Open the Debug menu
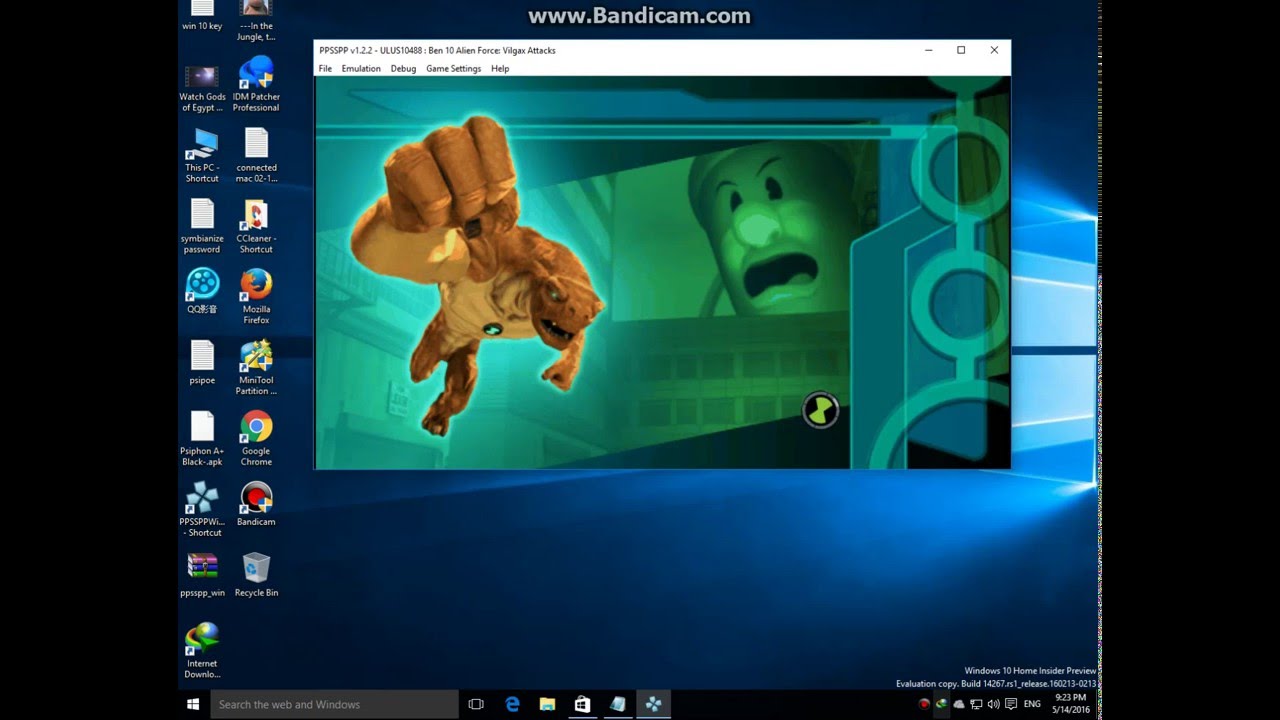This screenshot has width=1280, height=720. click(x=403, y=68)
